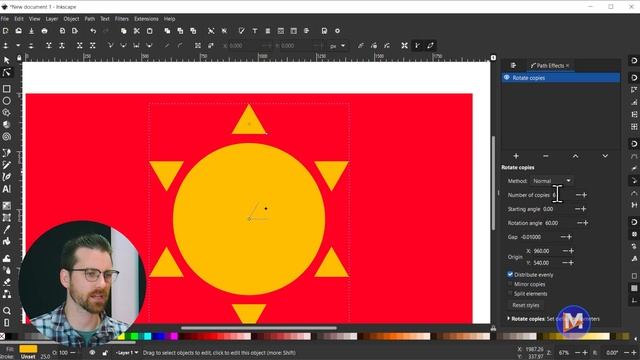Screen dimensions: 640x360
Task: Pick the magenta swatch in palette
Action: click(175, 336)
